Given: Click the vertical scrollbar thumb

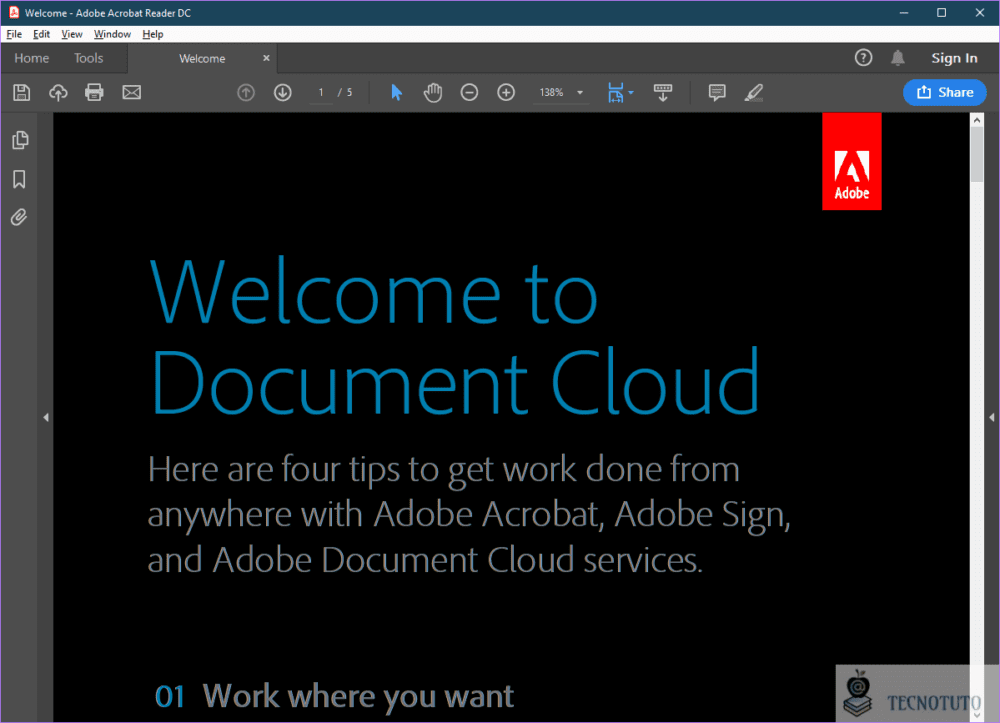Looking at the screenshot, I should 977,154.
